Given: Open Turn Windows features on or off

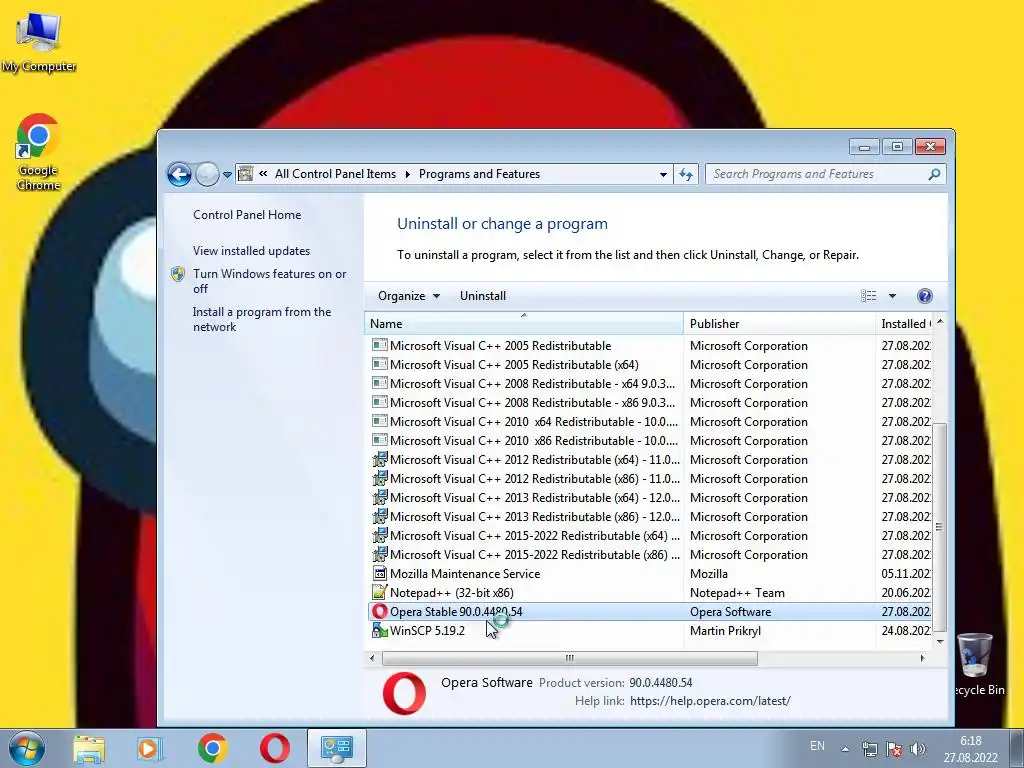Looking at the screenshot, I should click(x=269, y=281).
